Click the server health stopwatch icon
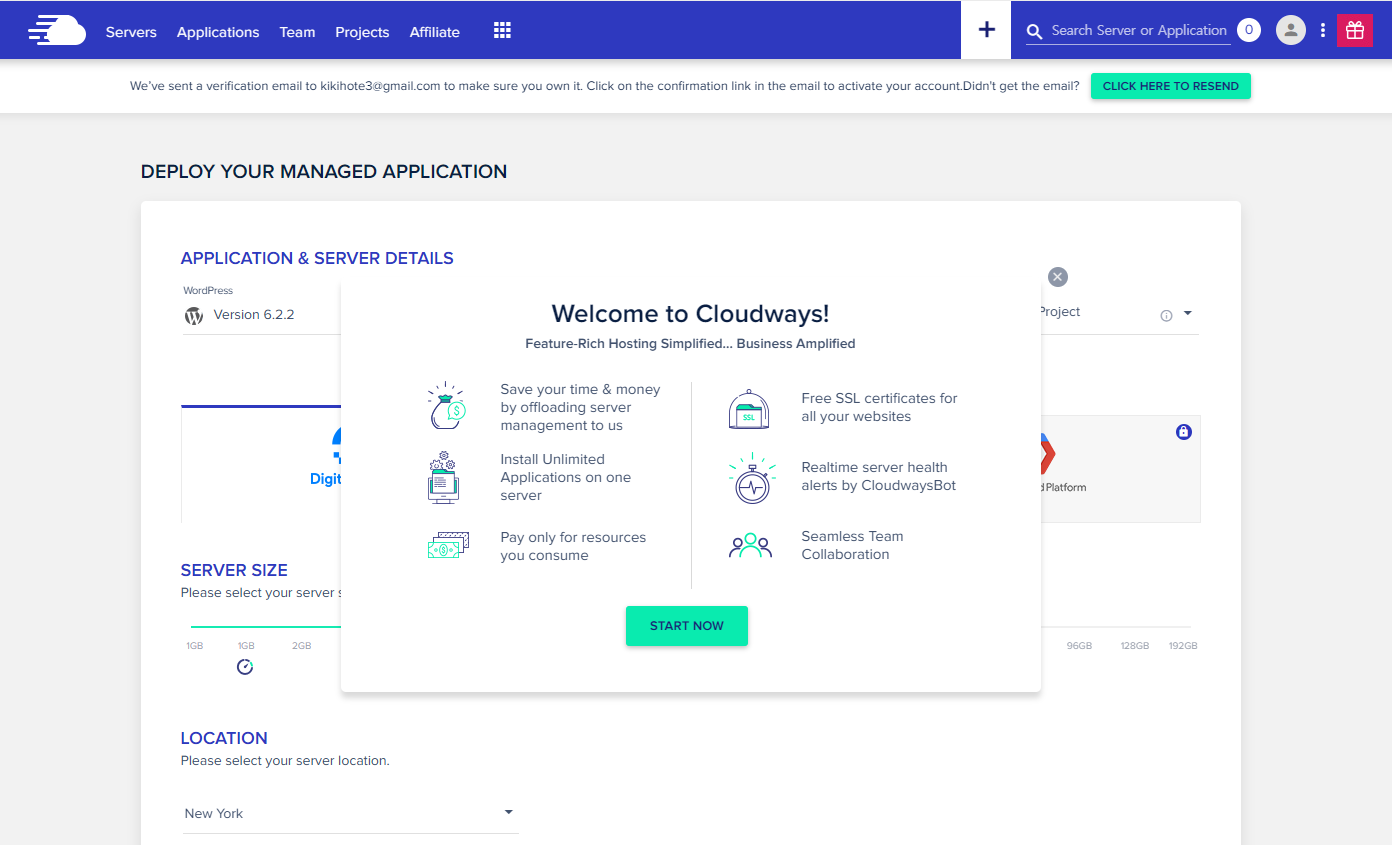Image resolution: width=1392 pixels, height=845 pixels. [x=751, y=479]
